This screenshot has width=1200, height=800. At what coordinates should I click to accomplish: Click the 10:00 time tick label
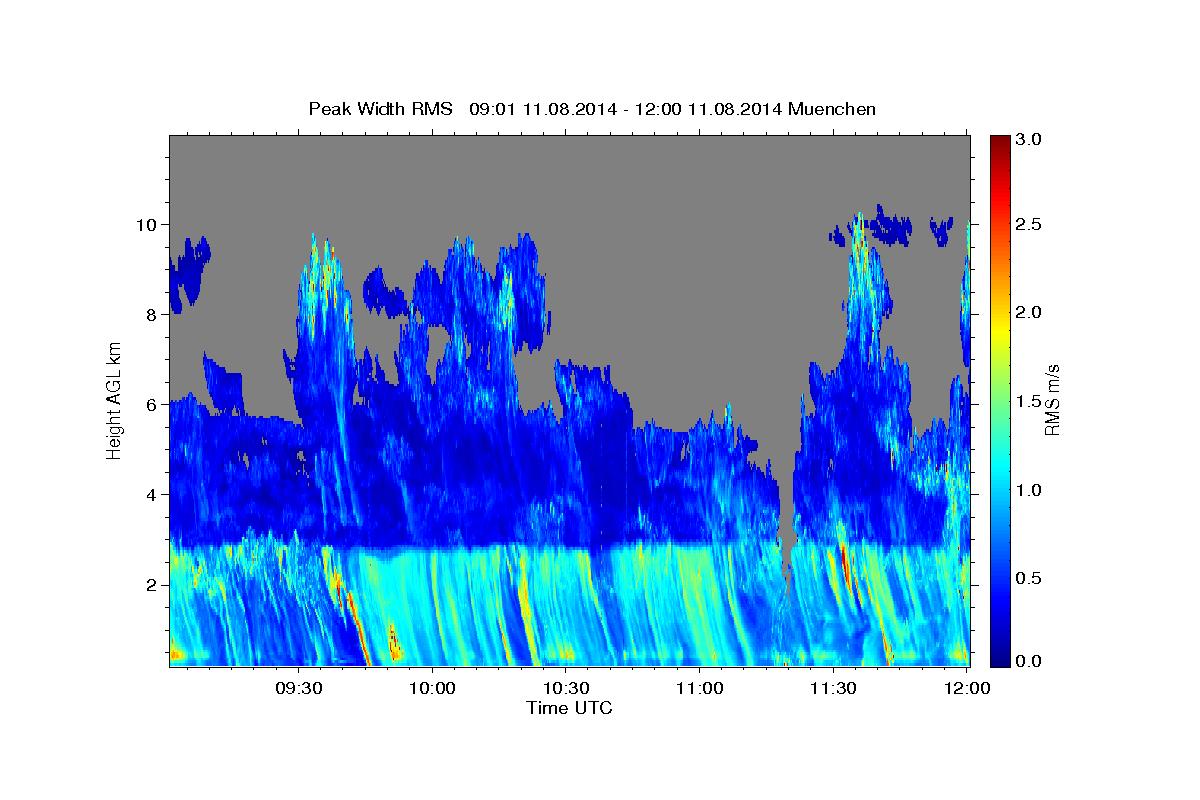click(x=433, y=688)
